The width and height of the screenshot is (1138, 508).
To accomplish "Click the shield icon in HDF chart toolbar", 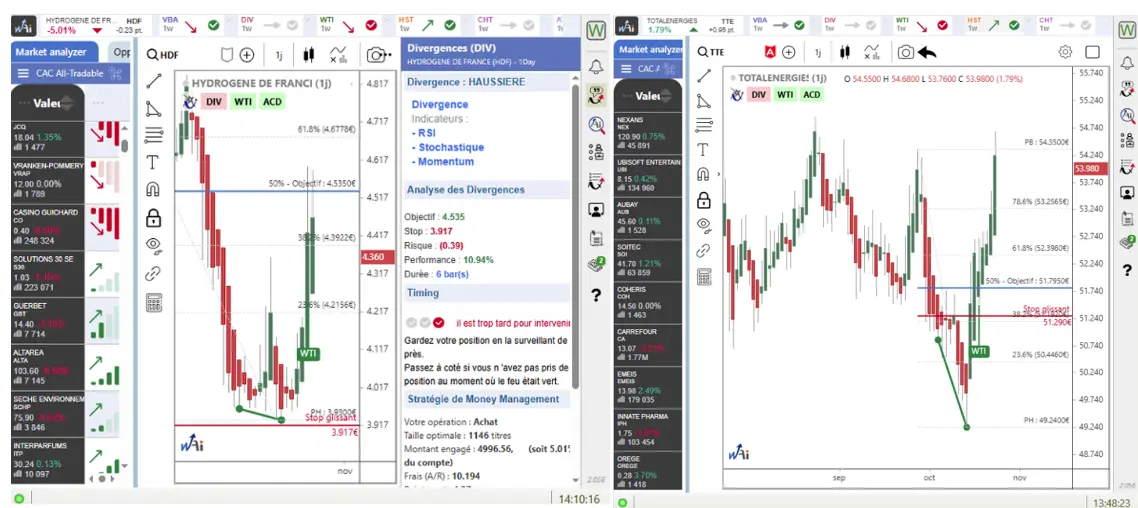I will pyautogui.click(x=227, y=54).
